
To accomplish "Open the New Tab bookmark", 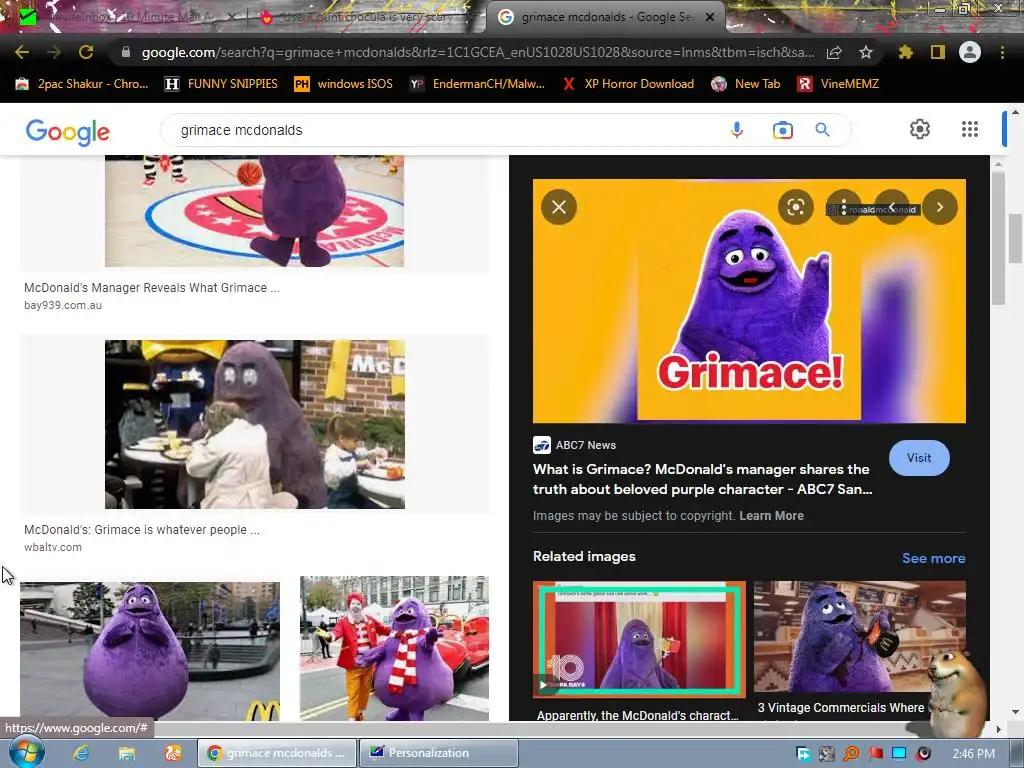I will coord(746,84).
